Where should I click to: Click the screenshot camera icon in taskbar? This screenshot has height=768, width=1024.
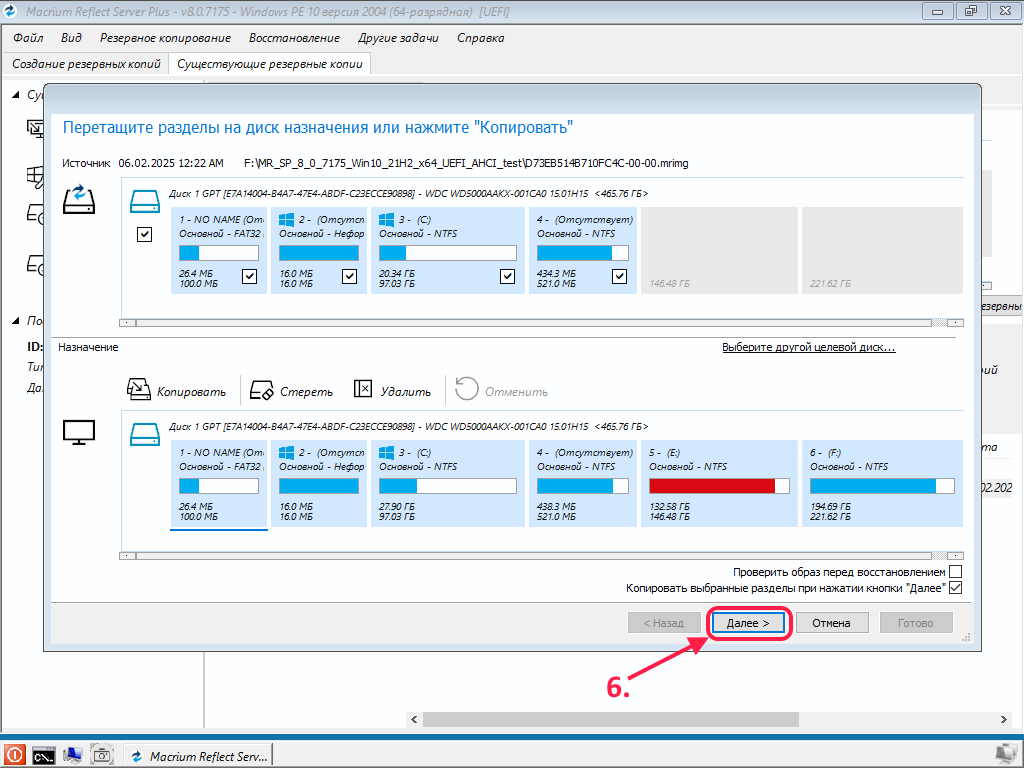(102, 755)
